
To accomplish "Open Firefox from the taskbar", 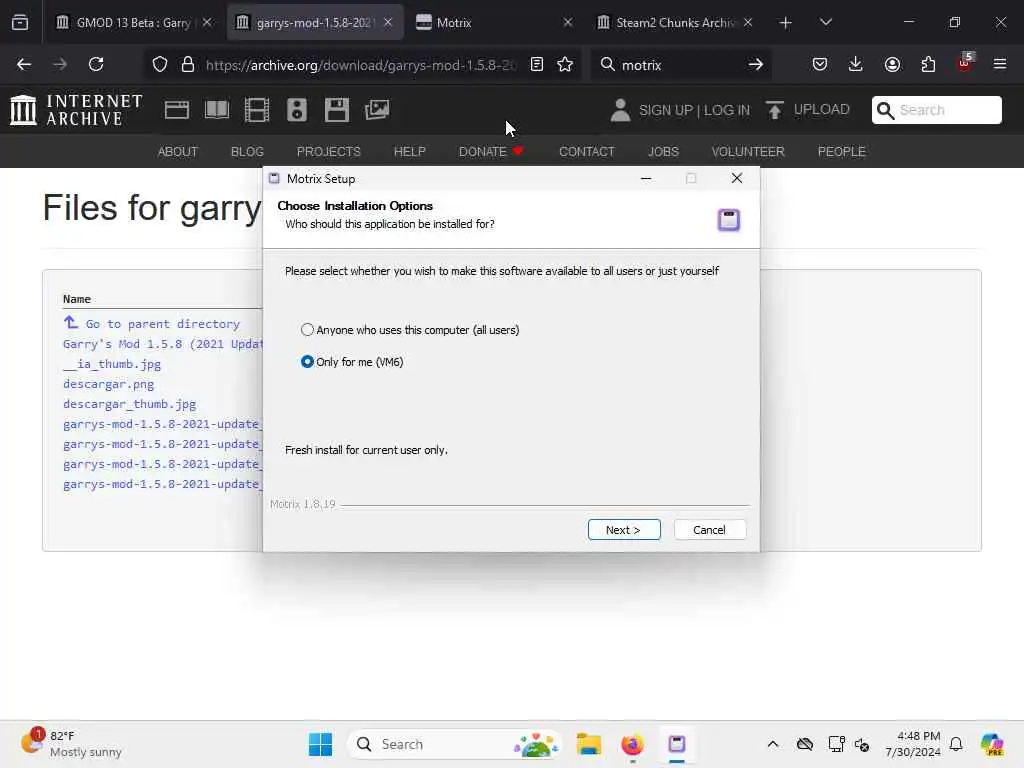I will (x=632, y=744).
